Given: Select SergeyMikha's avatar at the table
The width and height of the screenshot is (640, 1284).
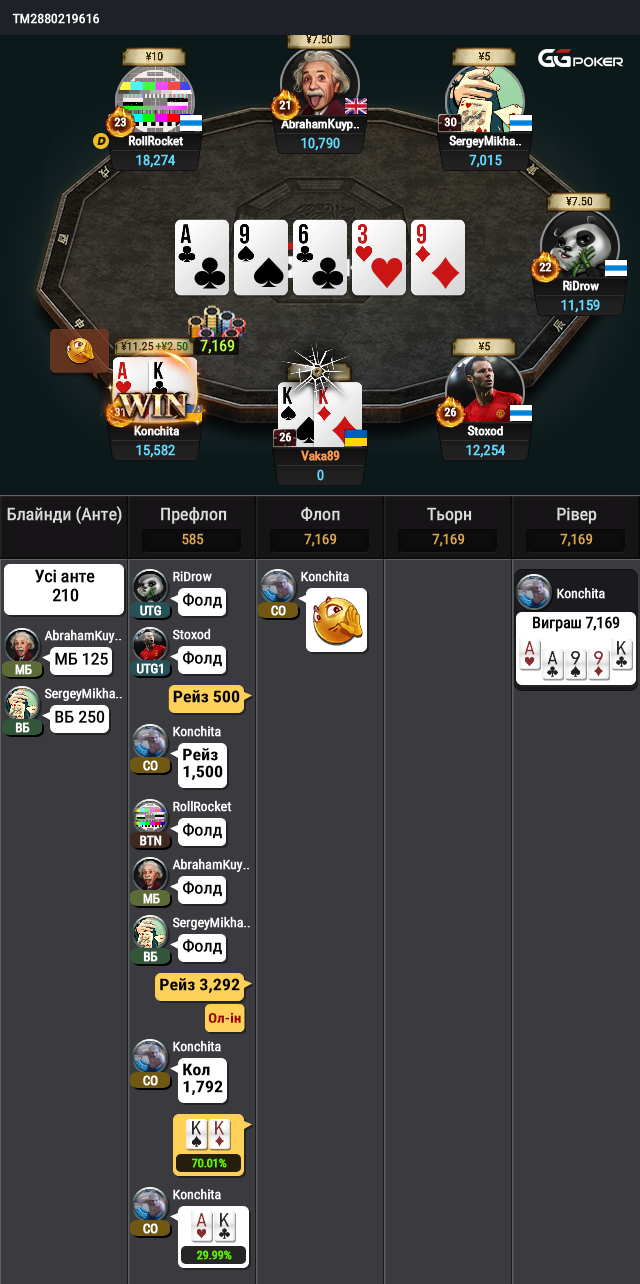Looking at the screenshot, I should [484, 97].
